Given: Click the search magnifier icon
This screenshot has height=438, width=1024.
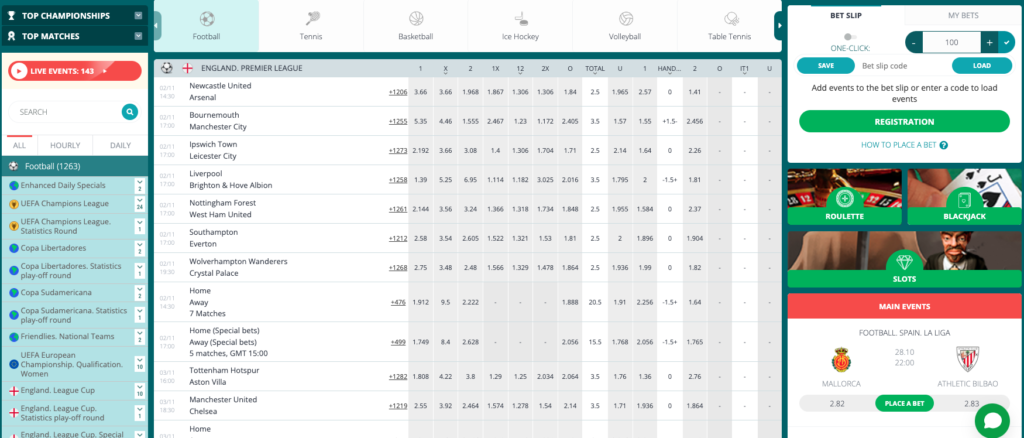Looking at the screenshot, I should tap(130, 112).
